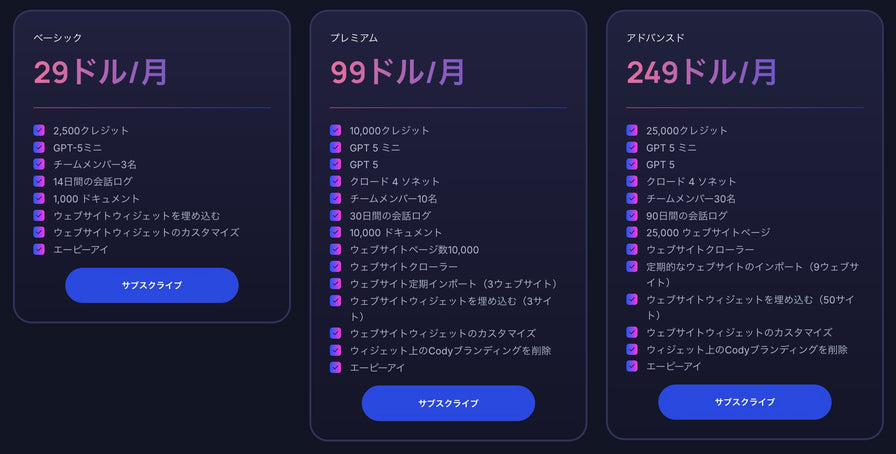Click checkmark beside 25,000 ウェブサイトページ
Screen dimensions: 896x454
coord(632,232)
